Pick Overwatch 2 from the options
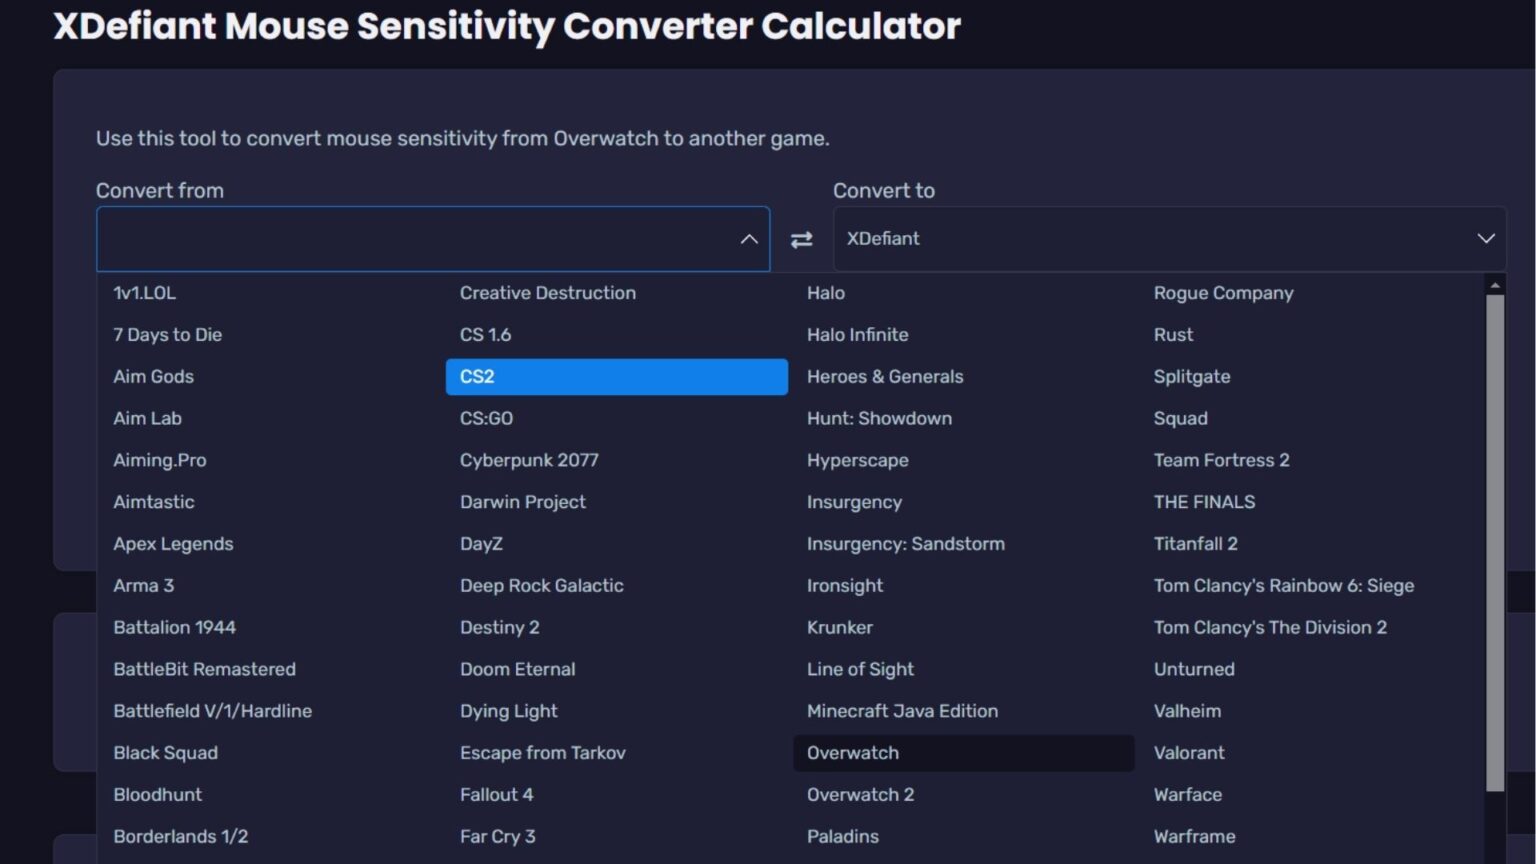 tap(861, 795)
